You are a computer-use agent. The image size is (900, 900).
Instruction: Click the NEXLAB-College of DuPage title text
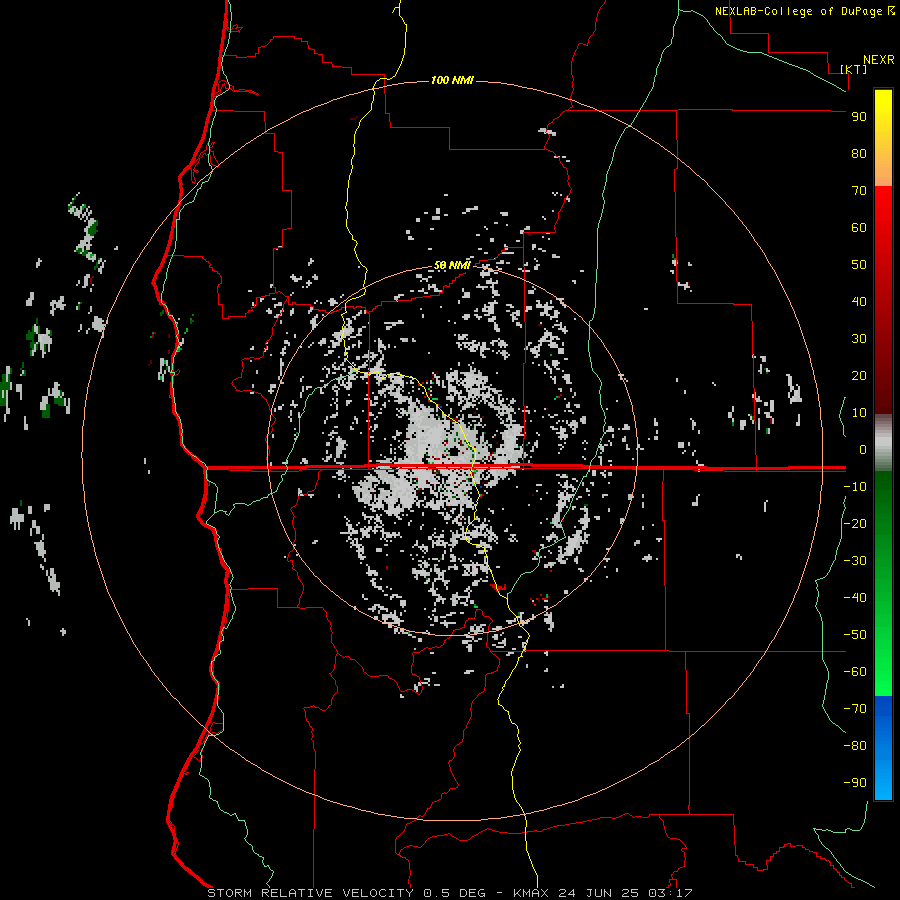(x=798, y=11)
